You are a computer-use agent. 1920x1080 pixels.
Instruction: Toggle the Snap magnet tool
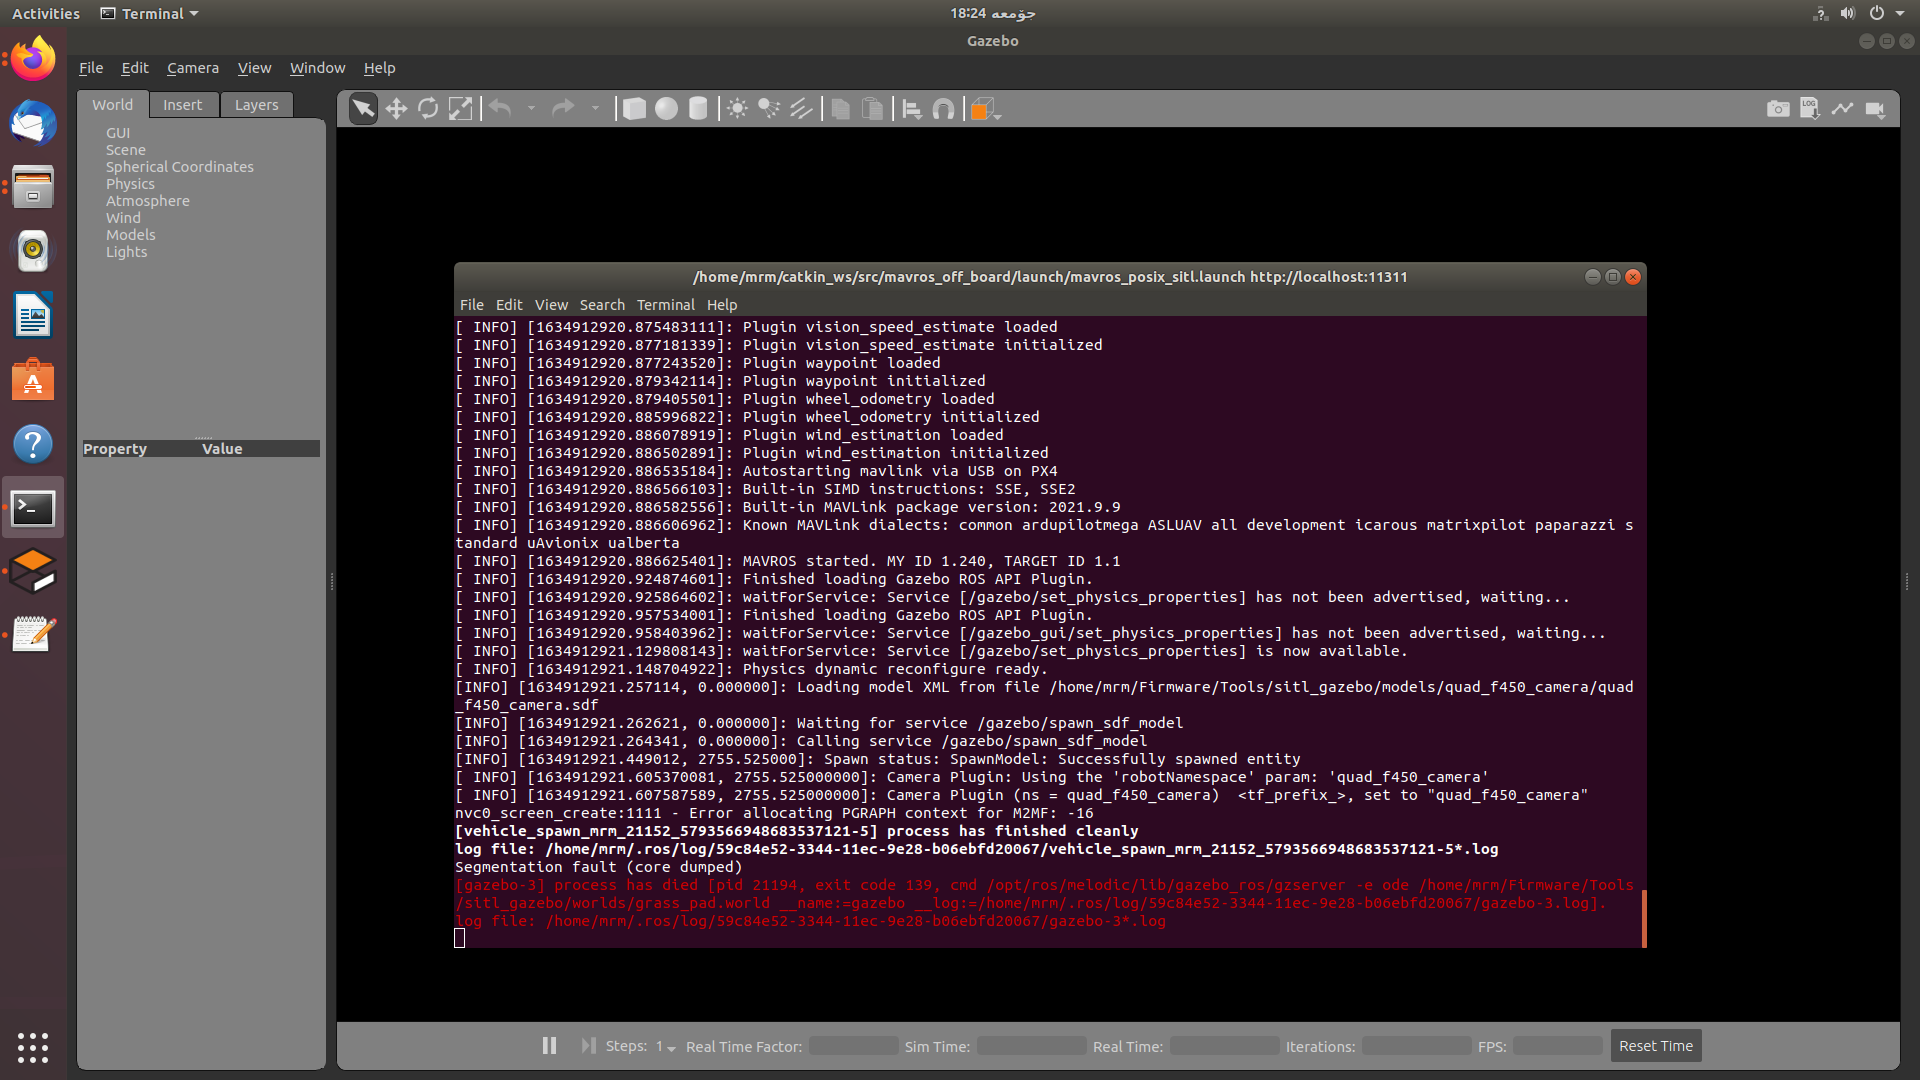(943, 109)
